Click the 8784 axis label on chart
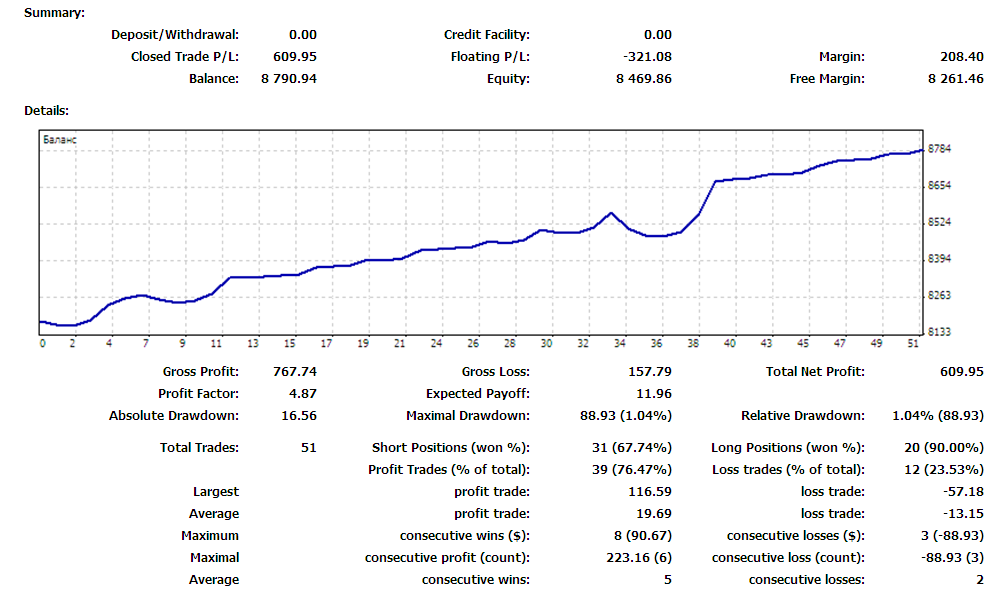 pyautogui.click(x=940, y=148)
